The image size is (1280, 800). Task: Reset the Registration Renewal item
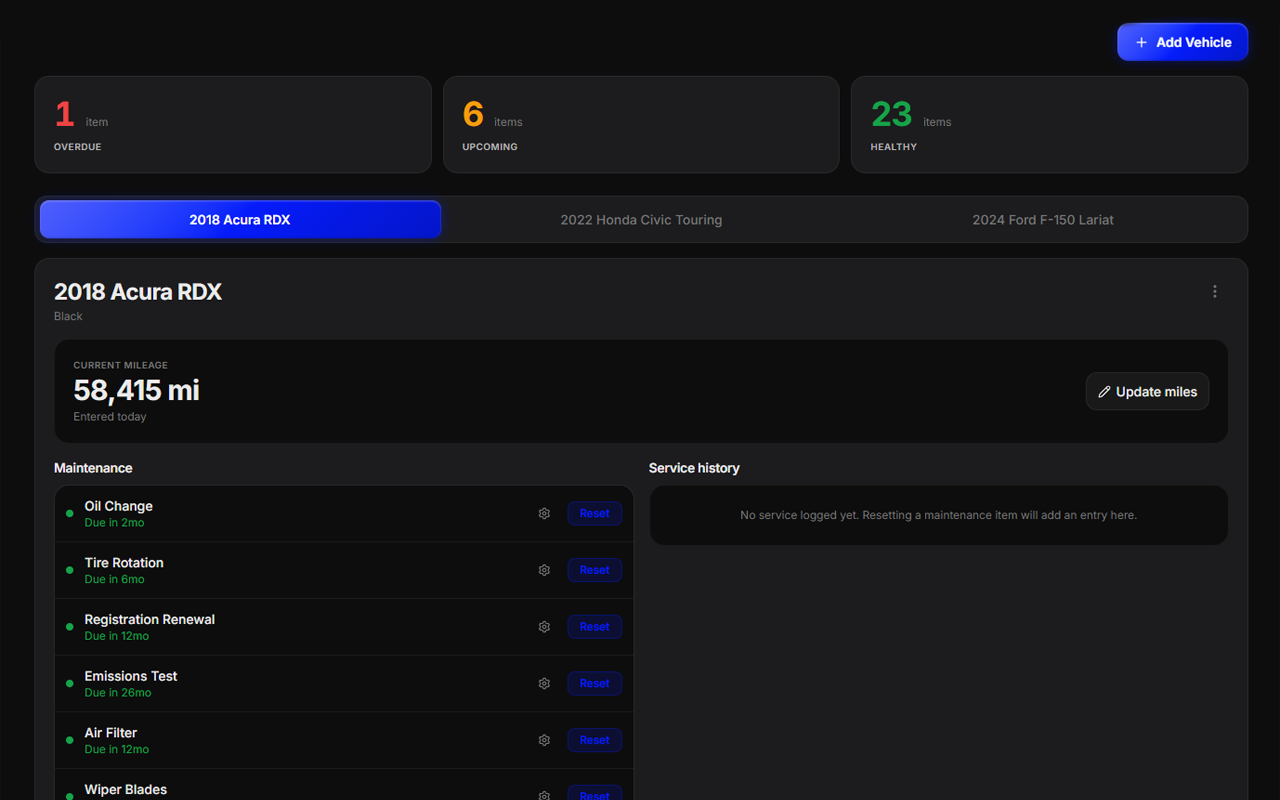click(x=595, y=627)
